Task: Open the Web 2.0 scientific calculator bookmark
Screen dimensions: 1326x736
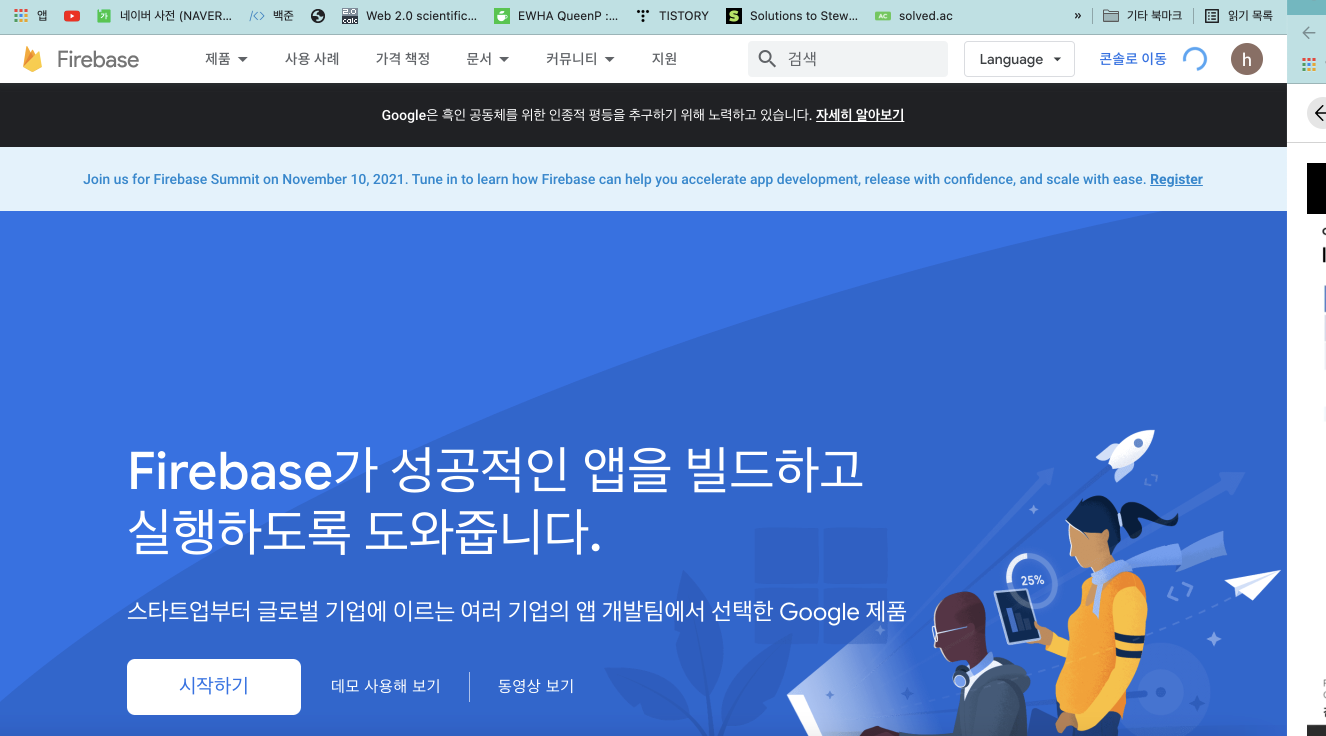Action: pos(409,15)
